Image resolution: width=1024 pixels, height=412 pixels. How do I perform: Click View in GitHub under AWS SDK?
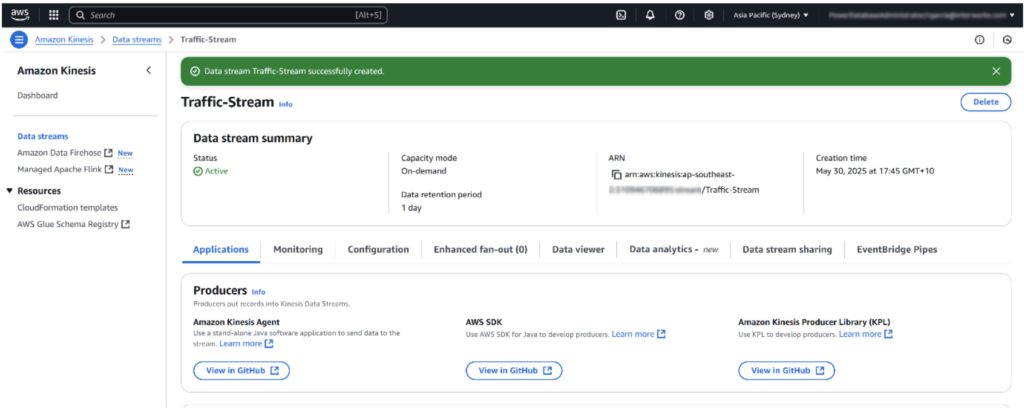click(x=514, y=370)
